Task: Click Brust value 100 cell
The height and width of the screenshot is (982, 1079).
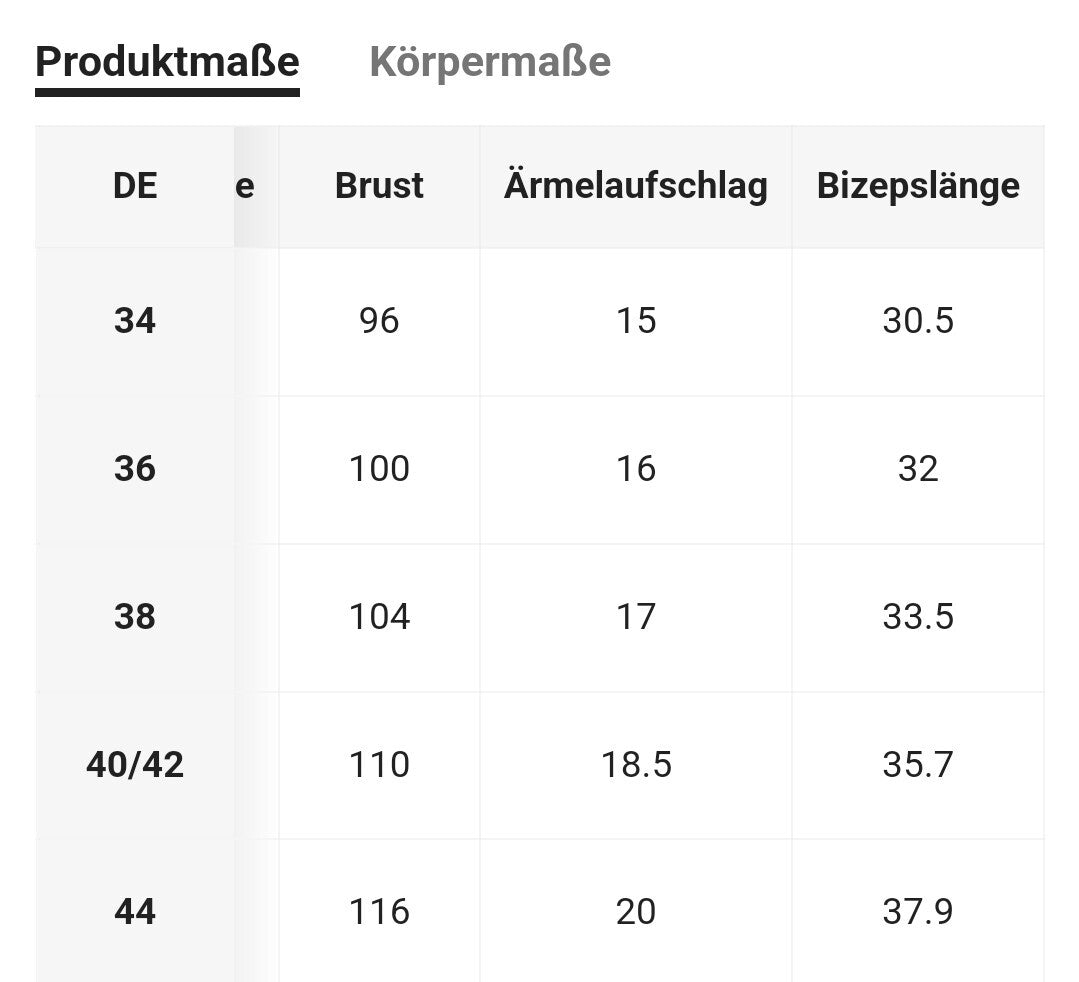Action: pyautogui.click(x=379, y=469)
